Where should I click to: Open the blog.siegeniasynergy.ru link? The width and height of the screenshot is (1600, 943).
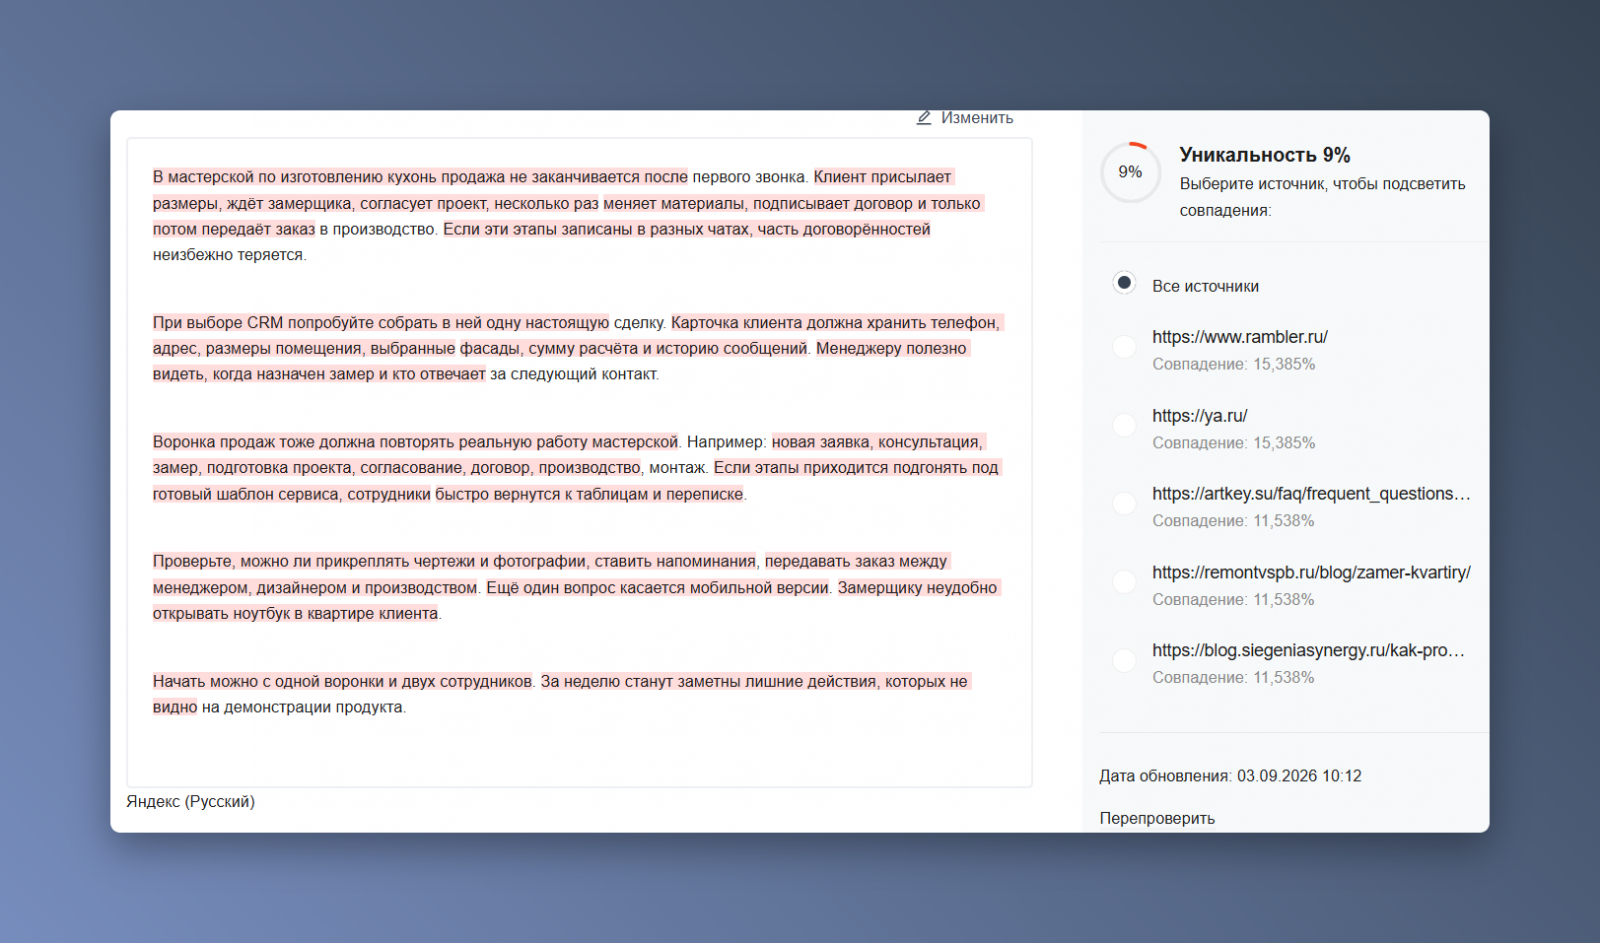pos(1308,650)
